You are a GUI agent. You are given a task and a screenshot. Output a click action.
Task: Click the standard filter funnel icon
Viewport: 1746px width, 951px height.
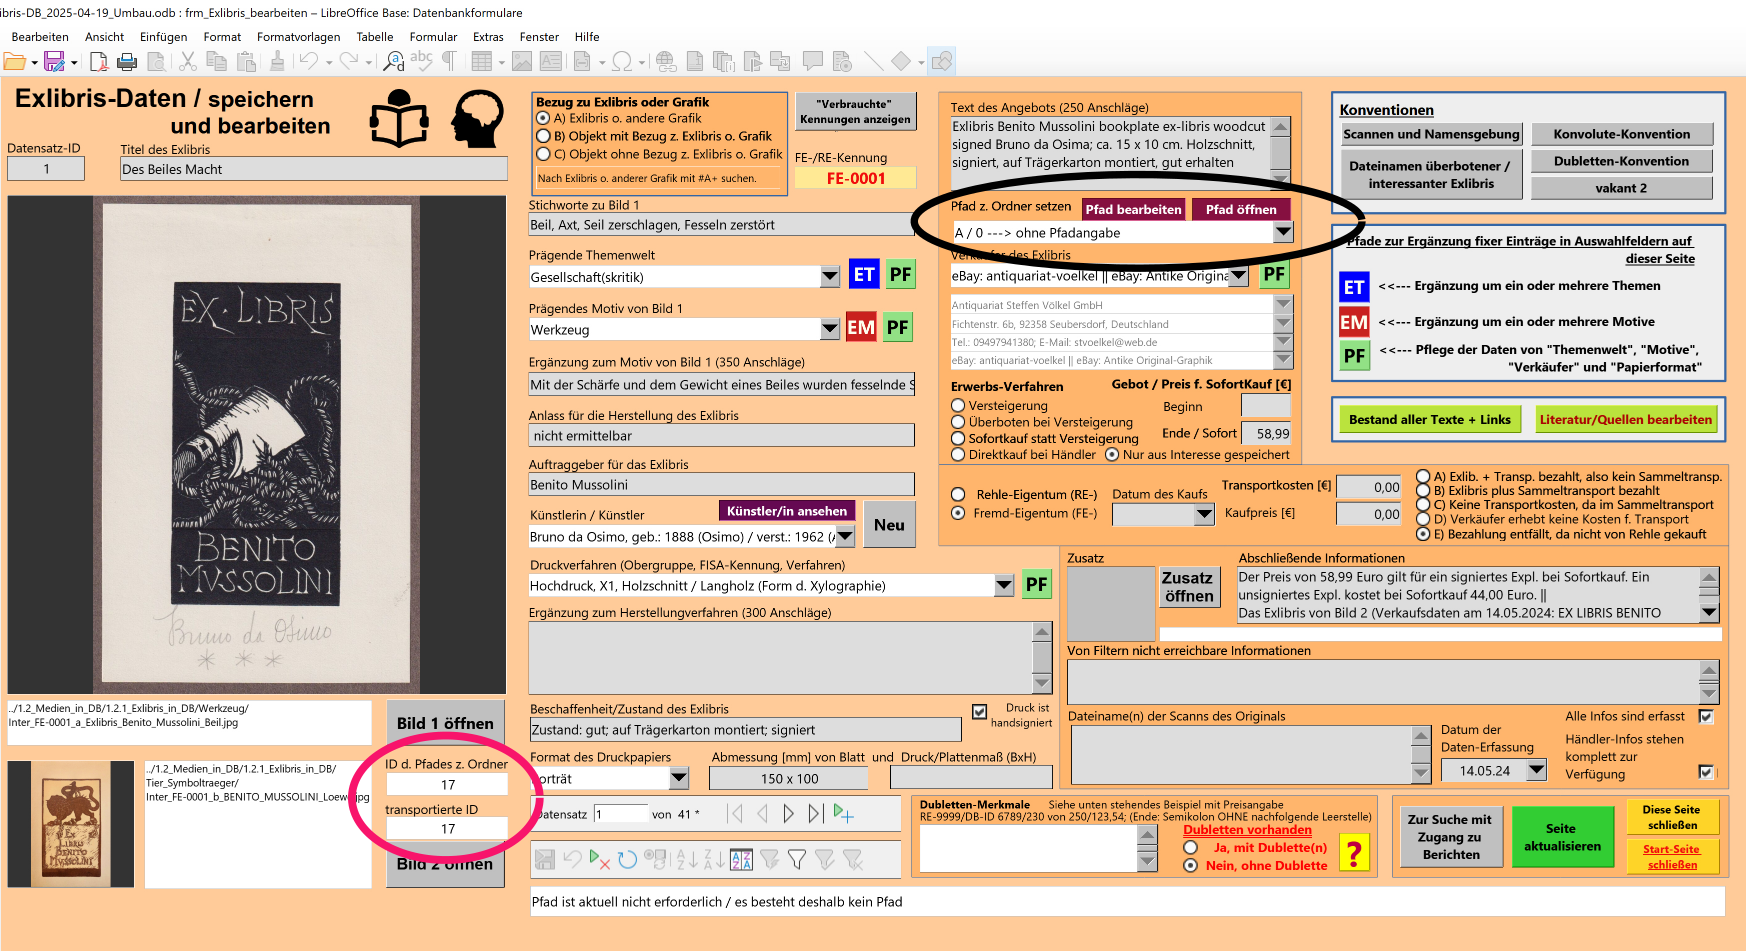pos(797,859)
